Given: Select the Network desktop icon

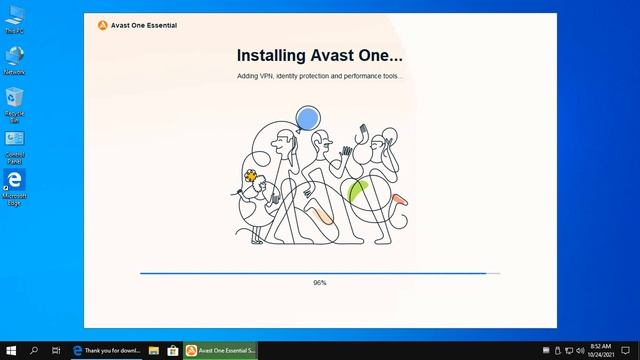Looking at the screenshot, I should coord(14,60).
